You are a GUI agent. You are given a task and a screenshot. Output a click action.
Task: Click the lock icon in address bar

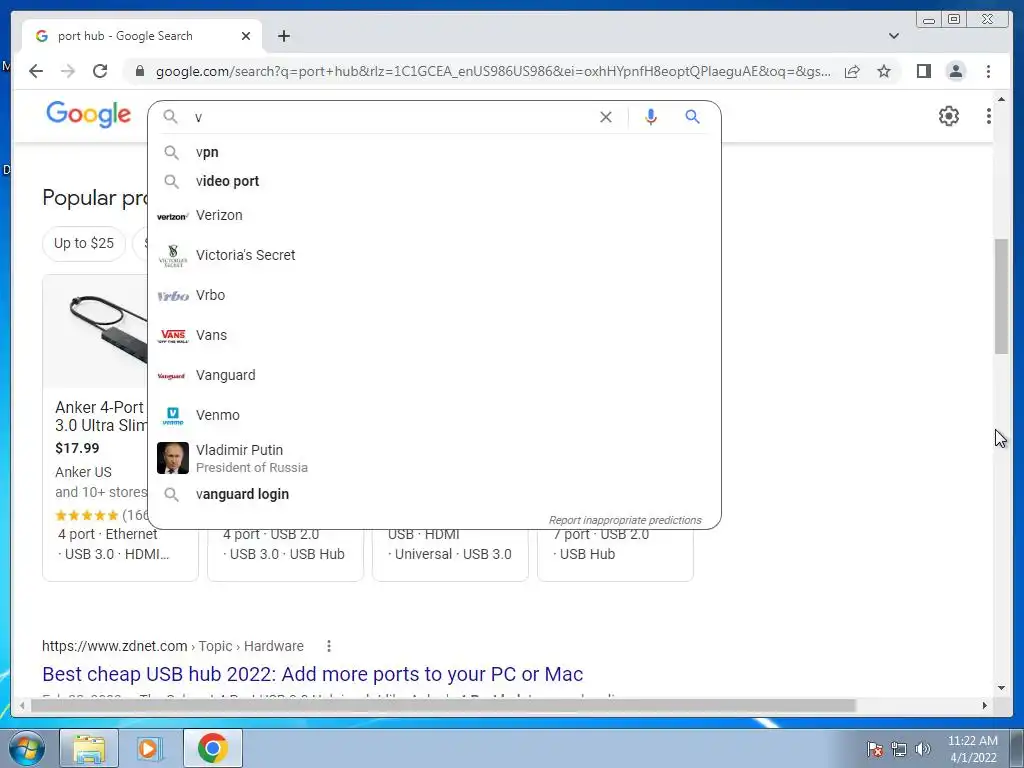pos(139,71)
